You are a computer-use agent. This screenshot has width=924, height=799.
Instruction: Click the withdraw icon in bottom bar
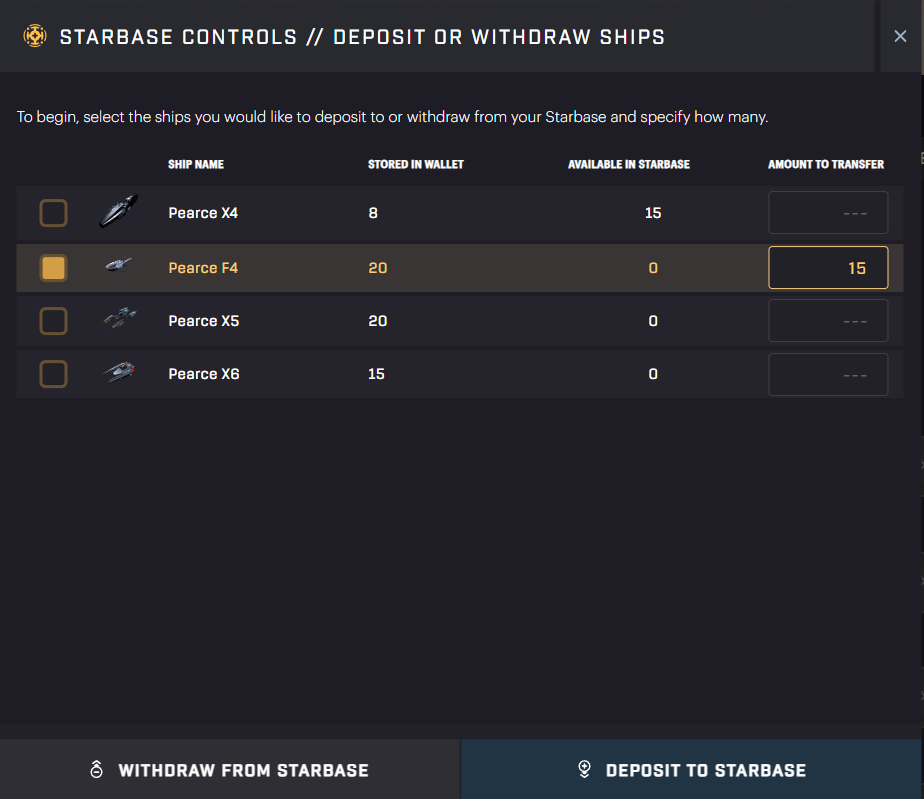tap(96, 770)
